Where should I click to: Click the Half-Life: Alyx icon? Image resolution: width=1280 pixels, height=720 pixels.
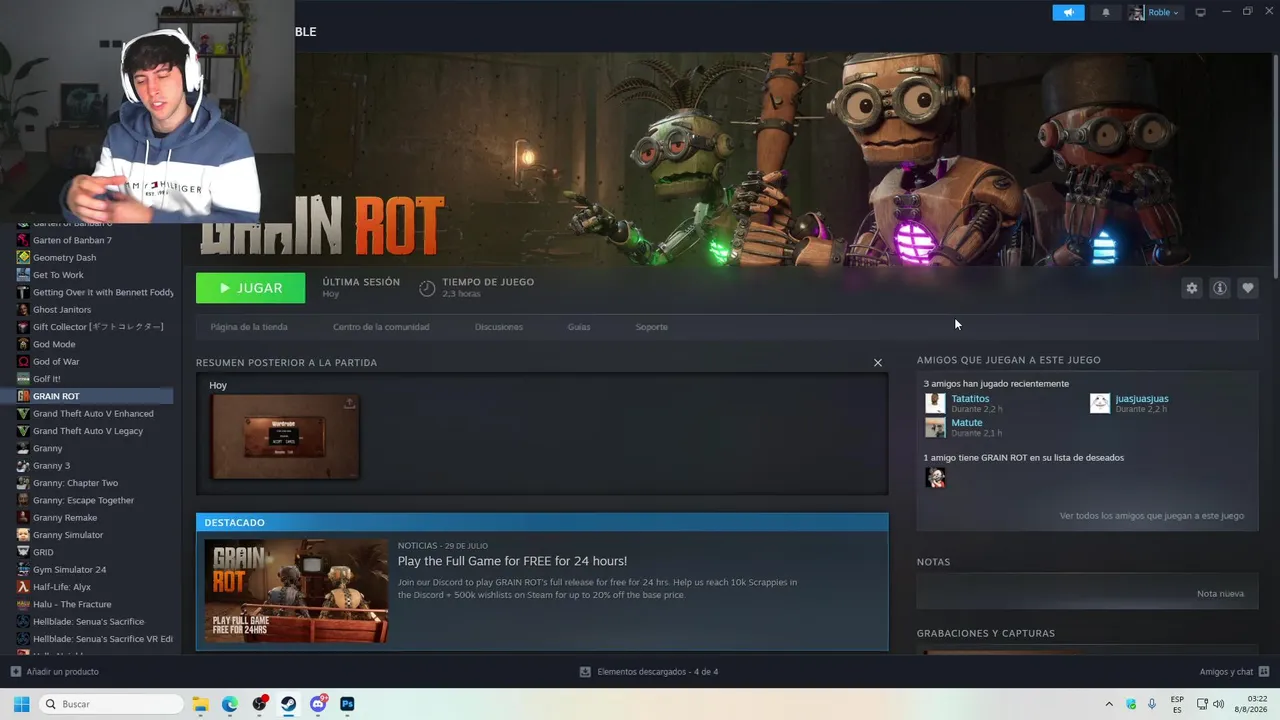pos(23,587)
